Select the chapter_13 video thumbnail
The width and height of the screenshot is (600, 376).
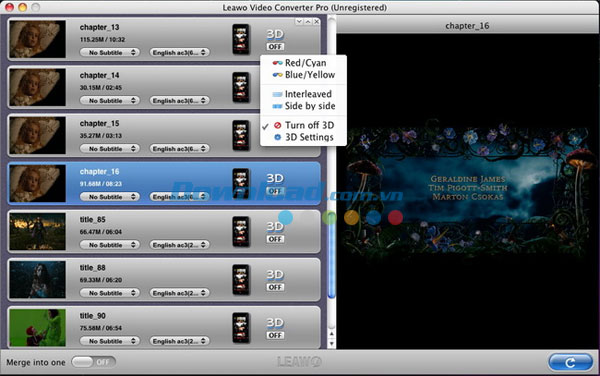click(x=38, y=39)
